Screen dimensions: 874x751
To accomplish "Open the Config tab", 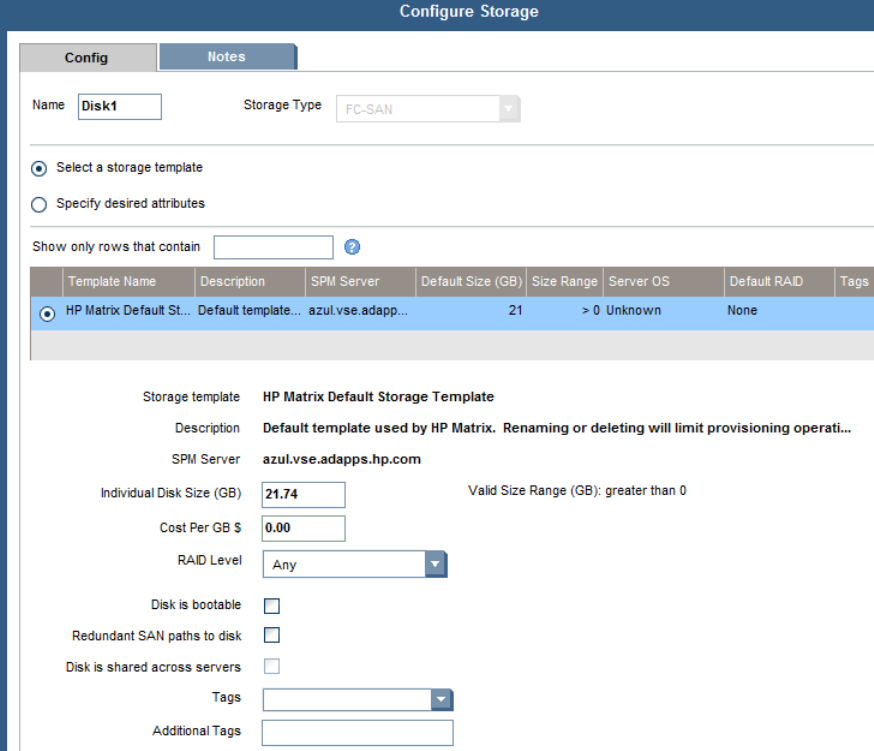I will pyautogui.click(x=87, y=58).
